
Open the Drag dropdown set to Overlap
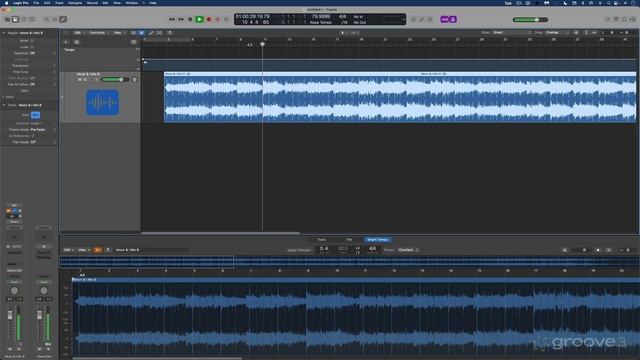[557, 33]
